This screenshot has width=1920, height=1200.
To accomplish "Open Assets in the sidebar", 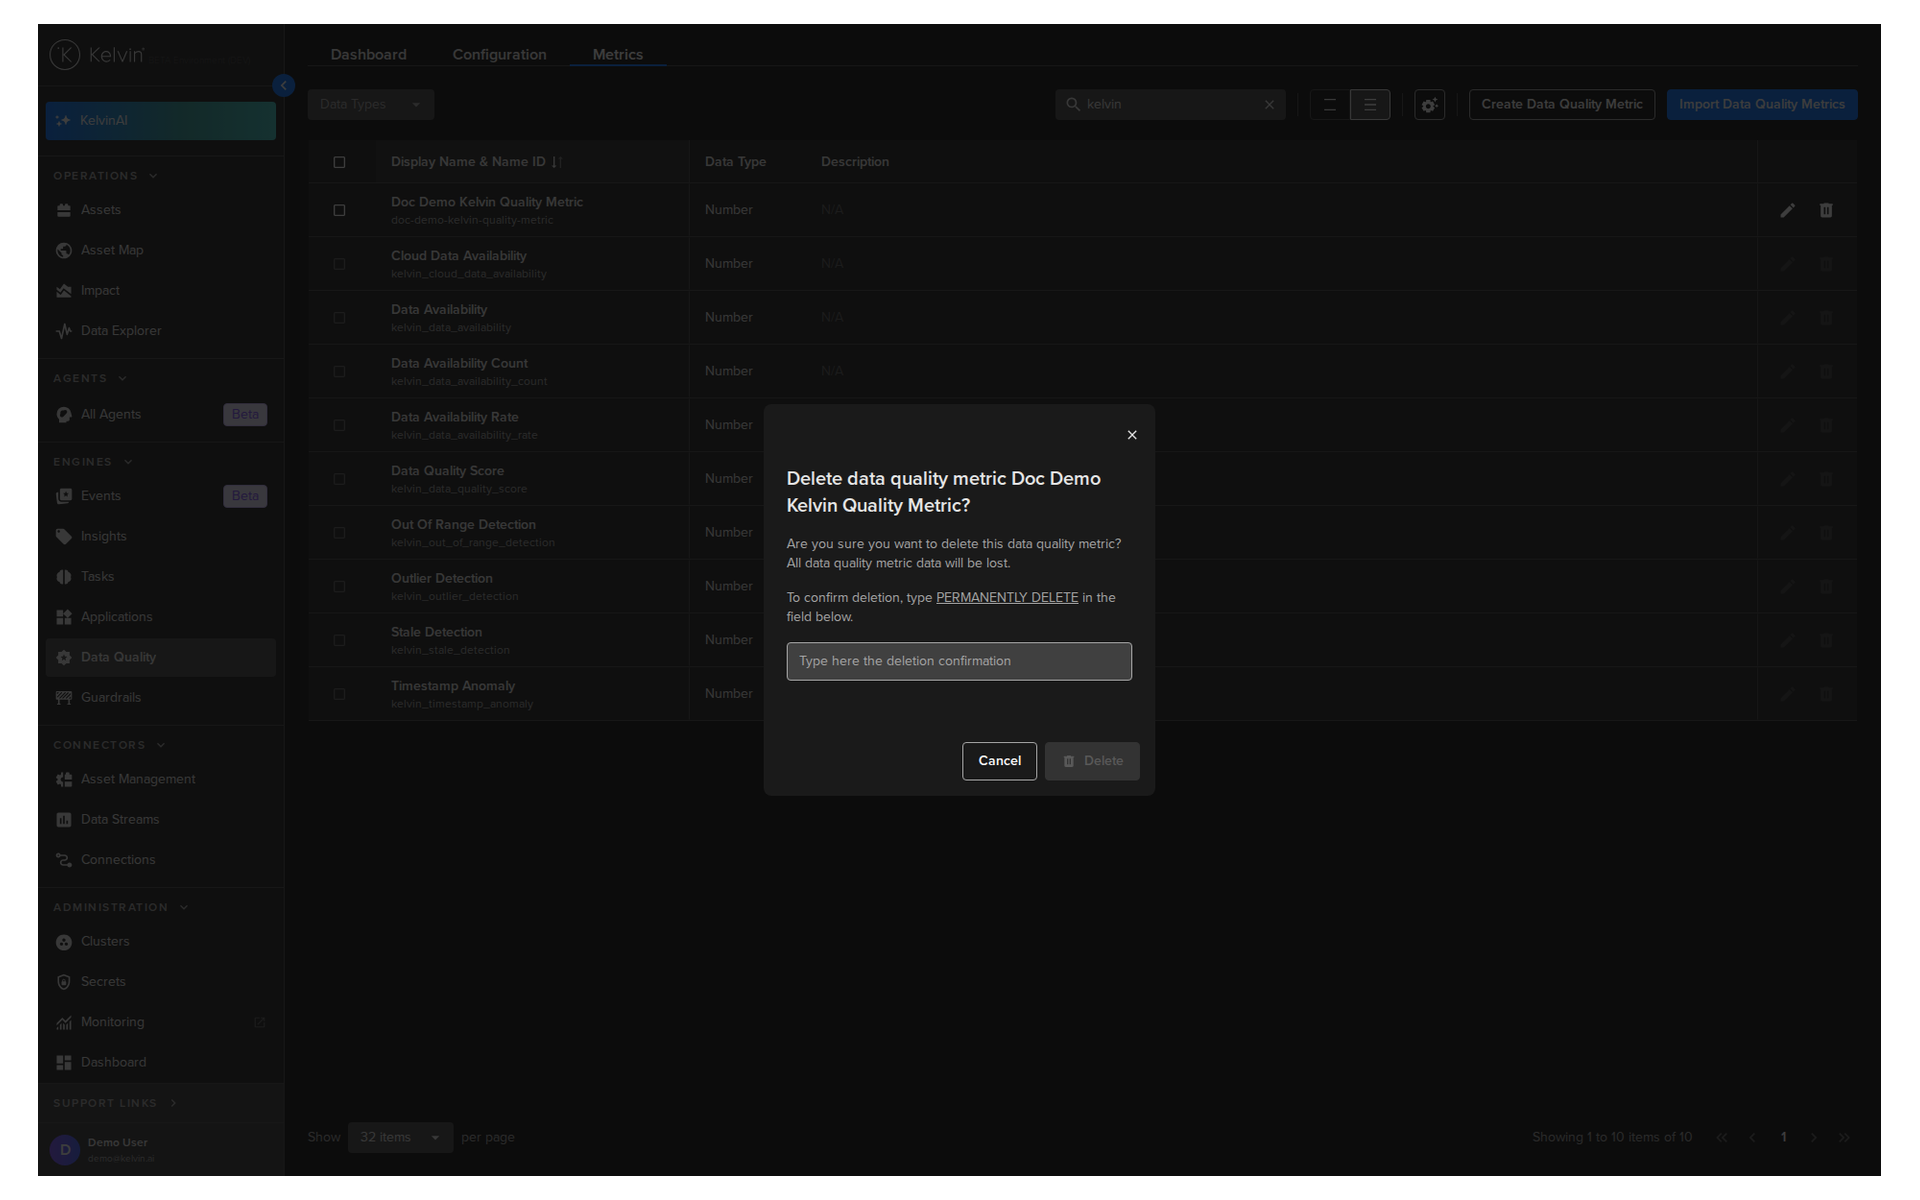I will tap(160, 210).
